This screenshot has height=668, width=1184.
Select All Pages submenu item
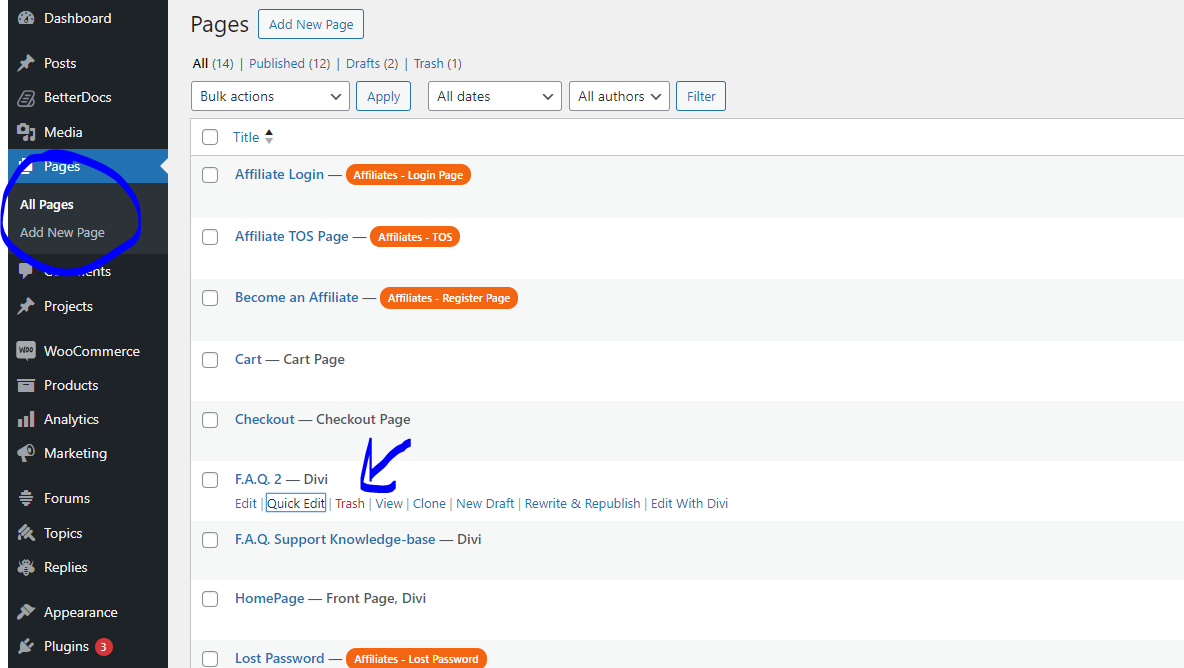coord(47,205)
